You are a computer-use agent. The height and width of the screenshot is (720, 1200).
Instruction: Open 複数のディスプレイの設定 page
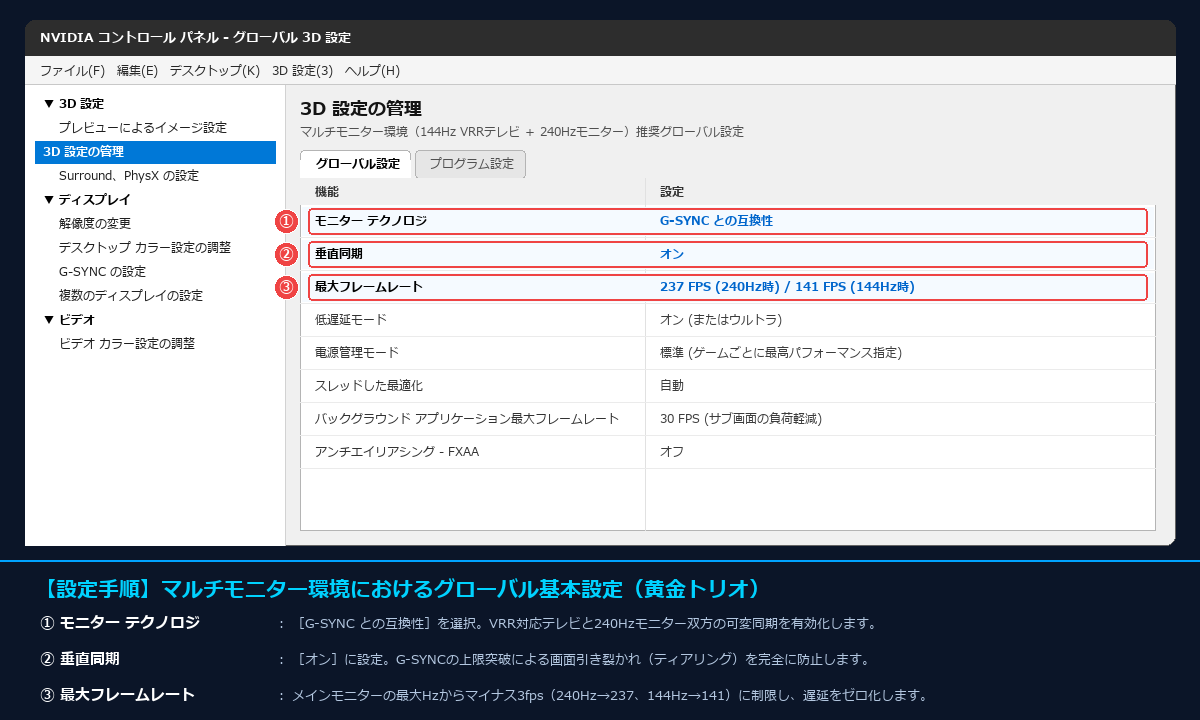click(x=131, y=296)
